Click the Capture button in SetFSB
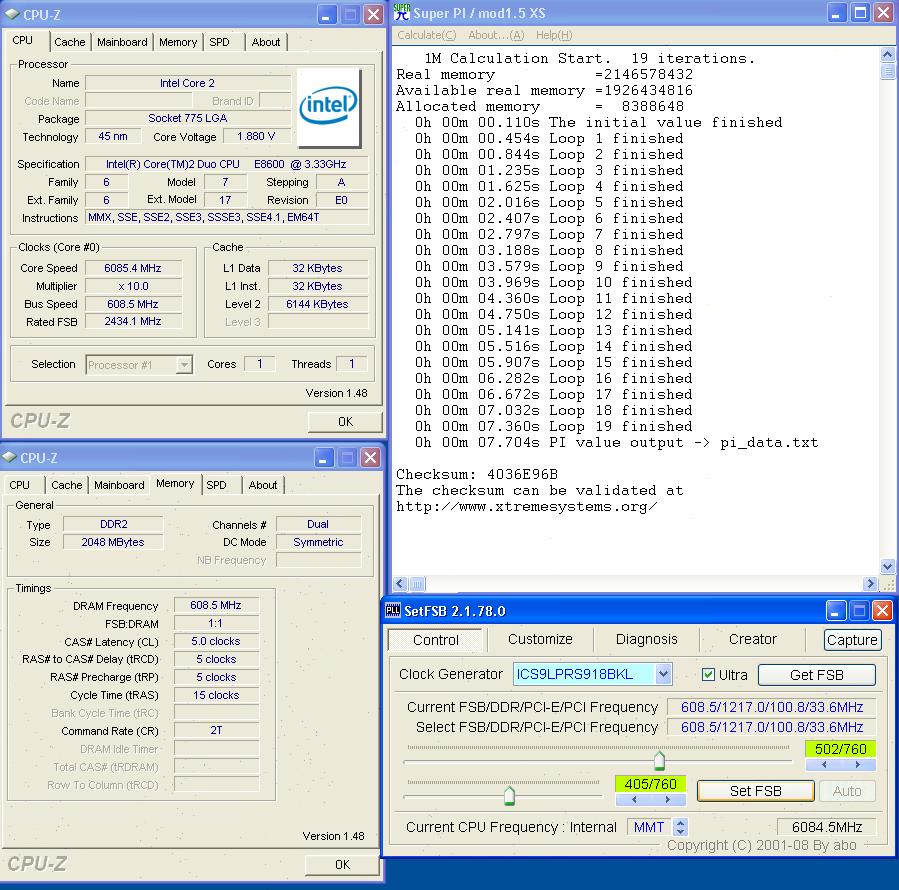899x890 pixels. (852, 640)
